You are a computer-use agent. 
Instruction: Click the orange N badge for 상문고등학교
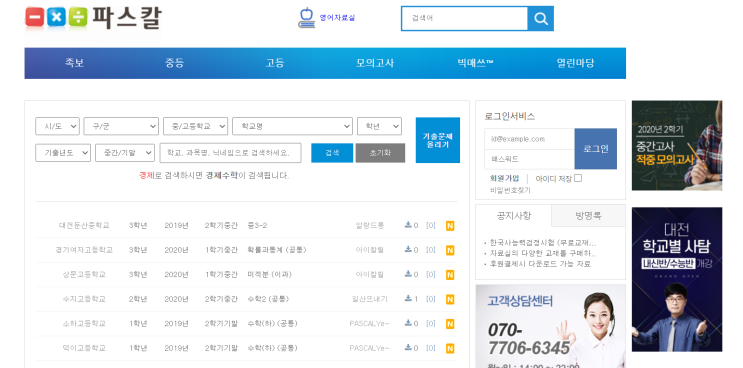450,275
